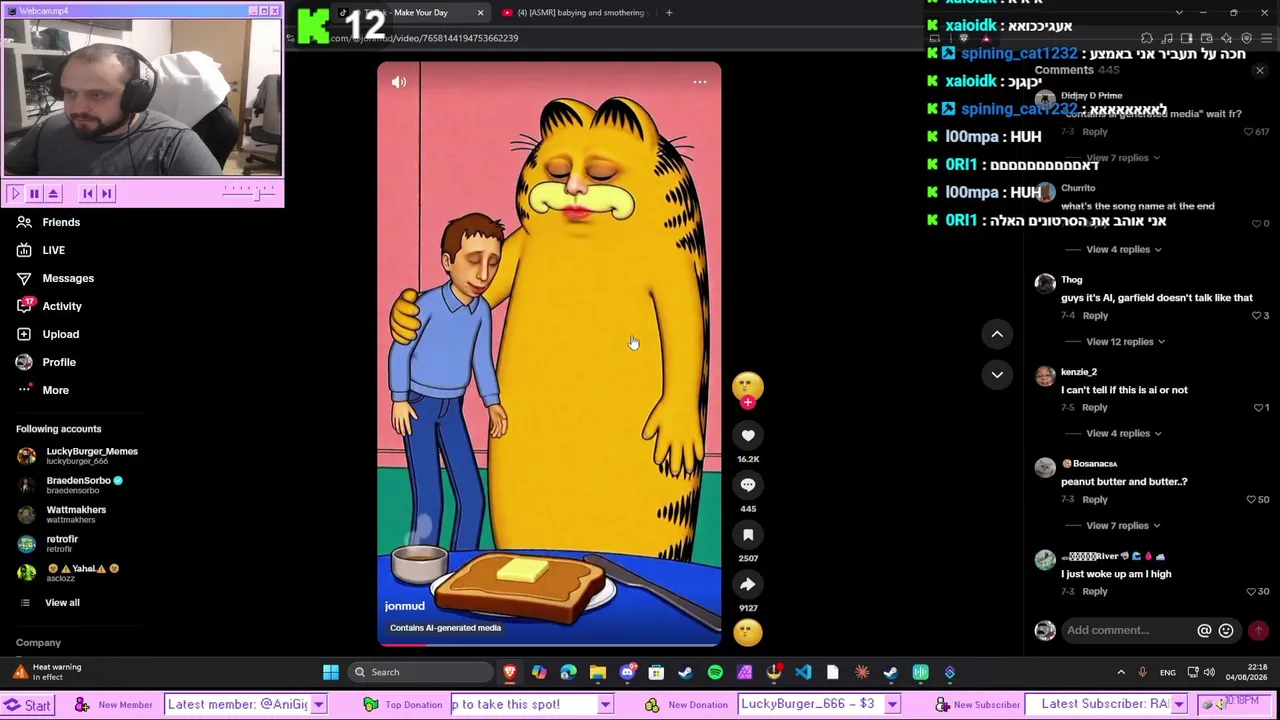Like the 'peanut butter and butter' comment
The image size is (1280, 720).
[1251, 500]
